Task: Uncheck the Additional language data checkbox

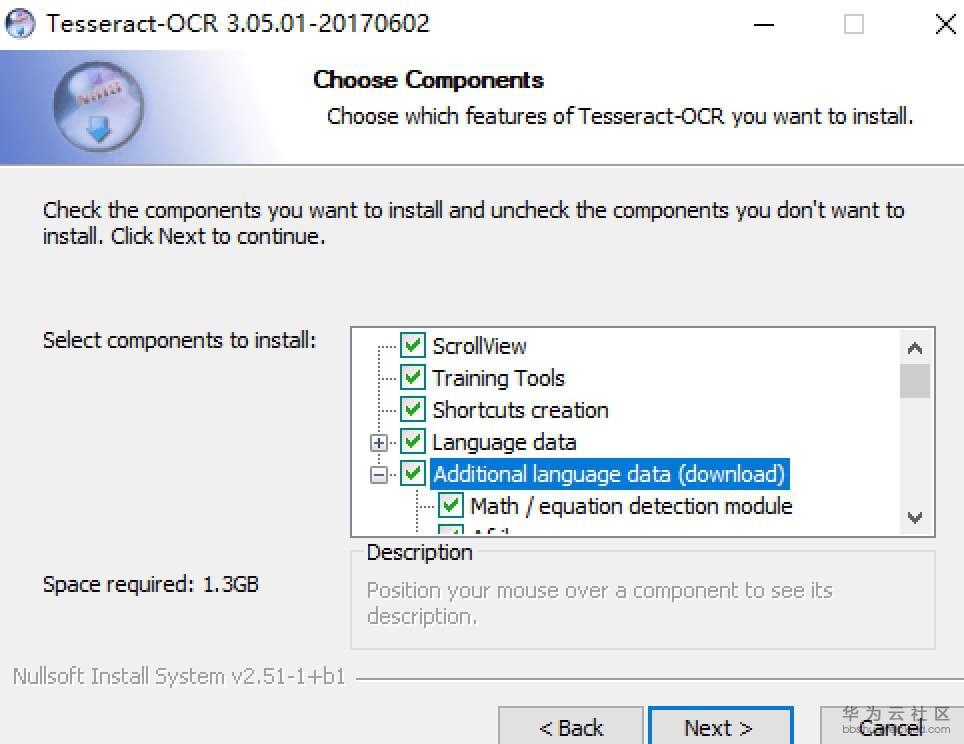Action: (x=413, y=474)
